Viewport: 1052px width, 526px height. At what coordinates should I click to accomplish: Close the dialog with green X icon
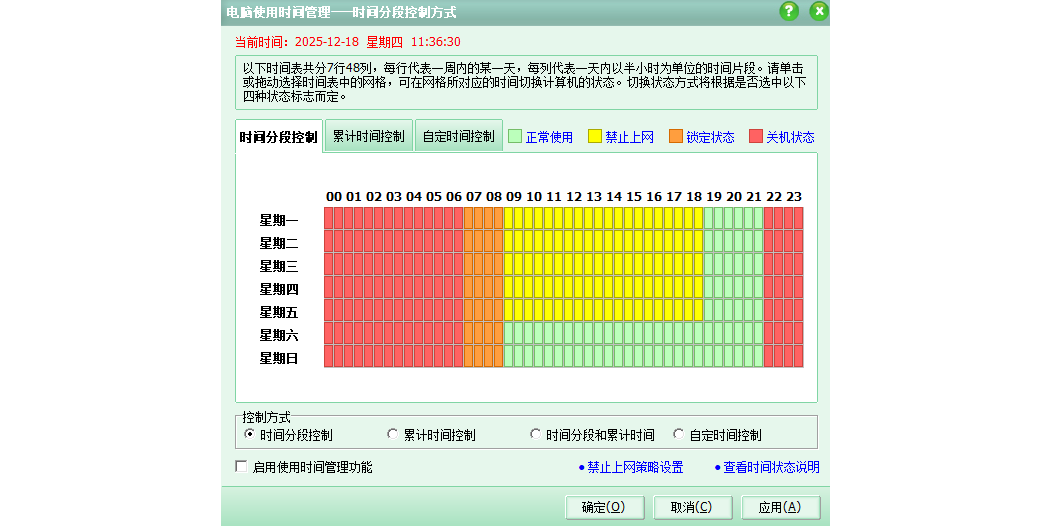coord(819,11)
